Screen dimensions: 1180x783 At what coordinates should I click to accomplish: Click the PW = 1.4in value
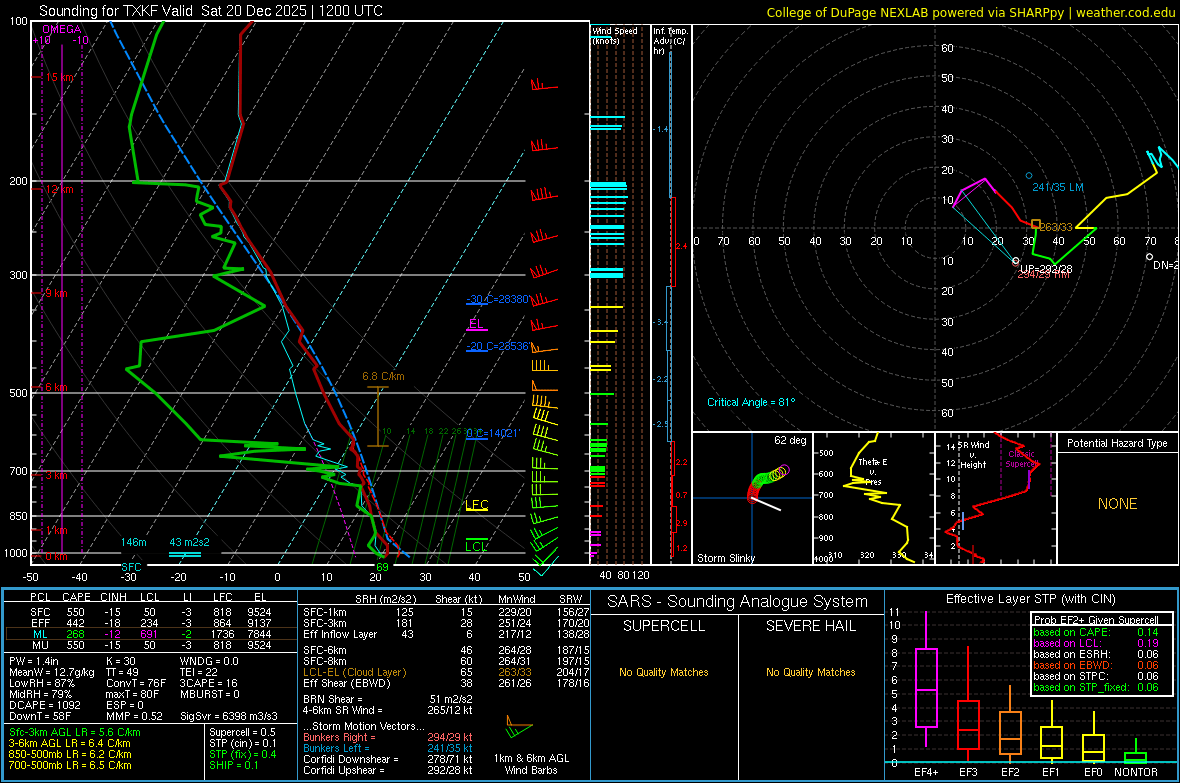[34, 661]
